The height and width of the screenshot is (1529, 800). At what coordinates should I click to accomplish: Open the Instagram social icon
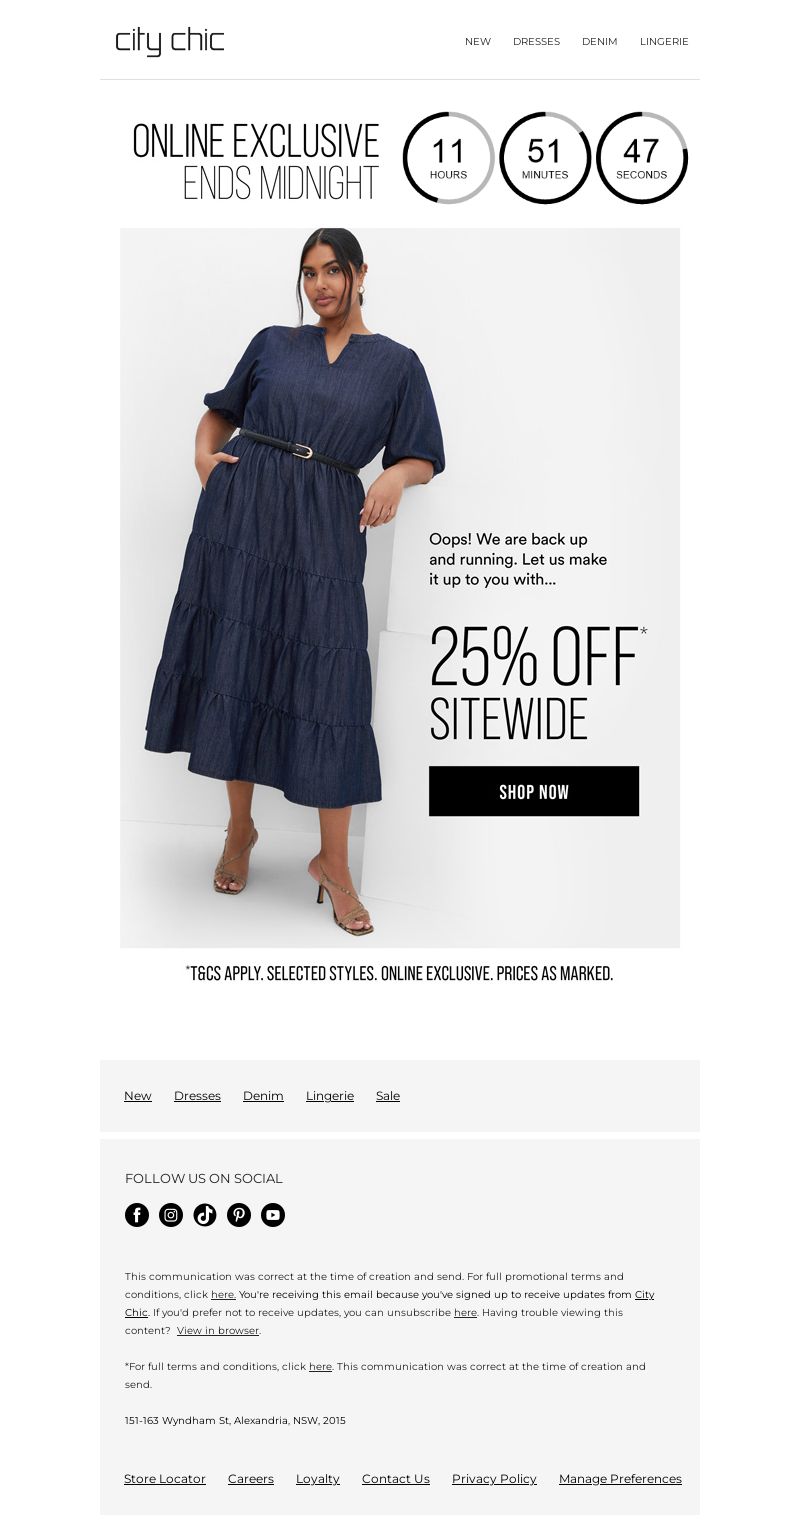pyautogui.click(x=171, y=1215)
